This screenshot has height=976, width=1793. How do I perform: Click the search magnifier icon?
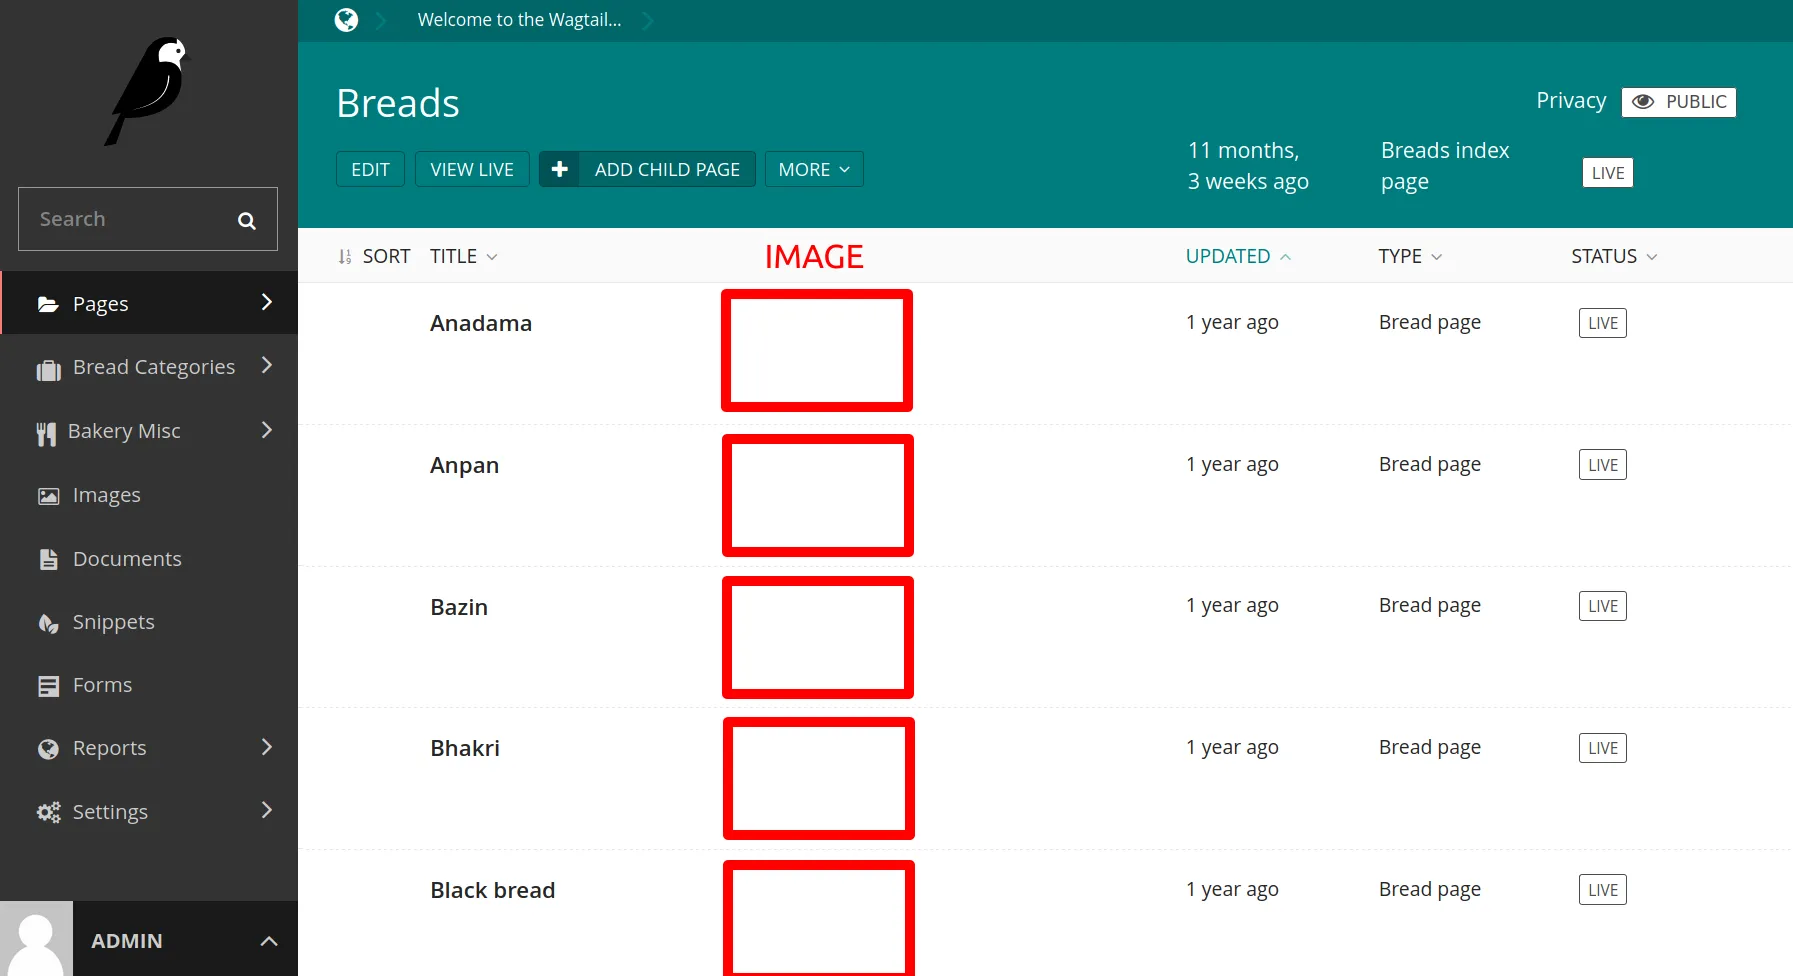pyautogui.click(x=246, y=220)
